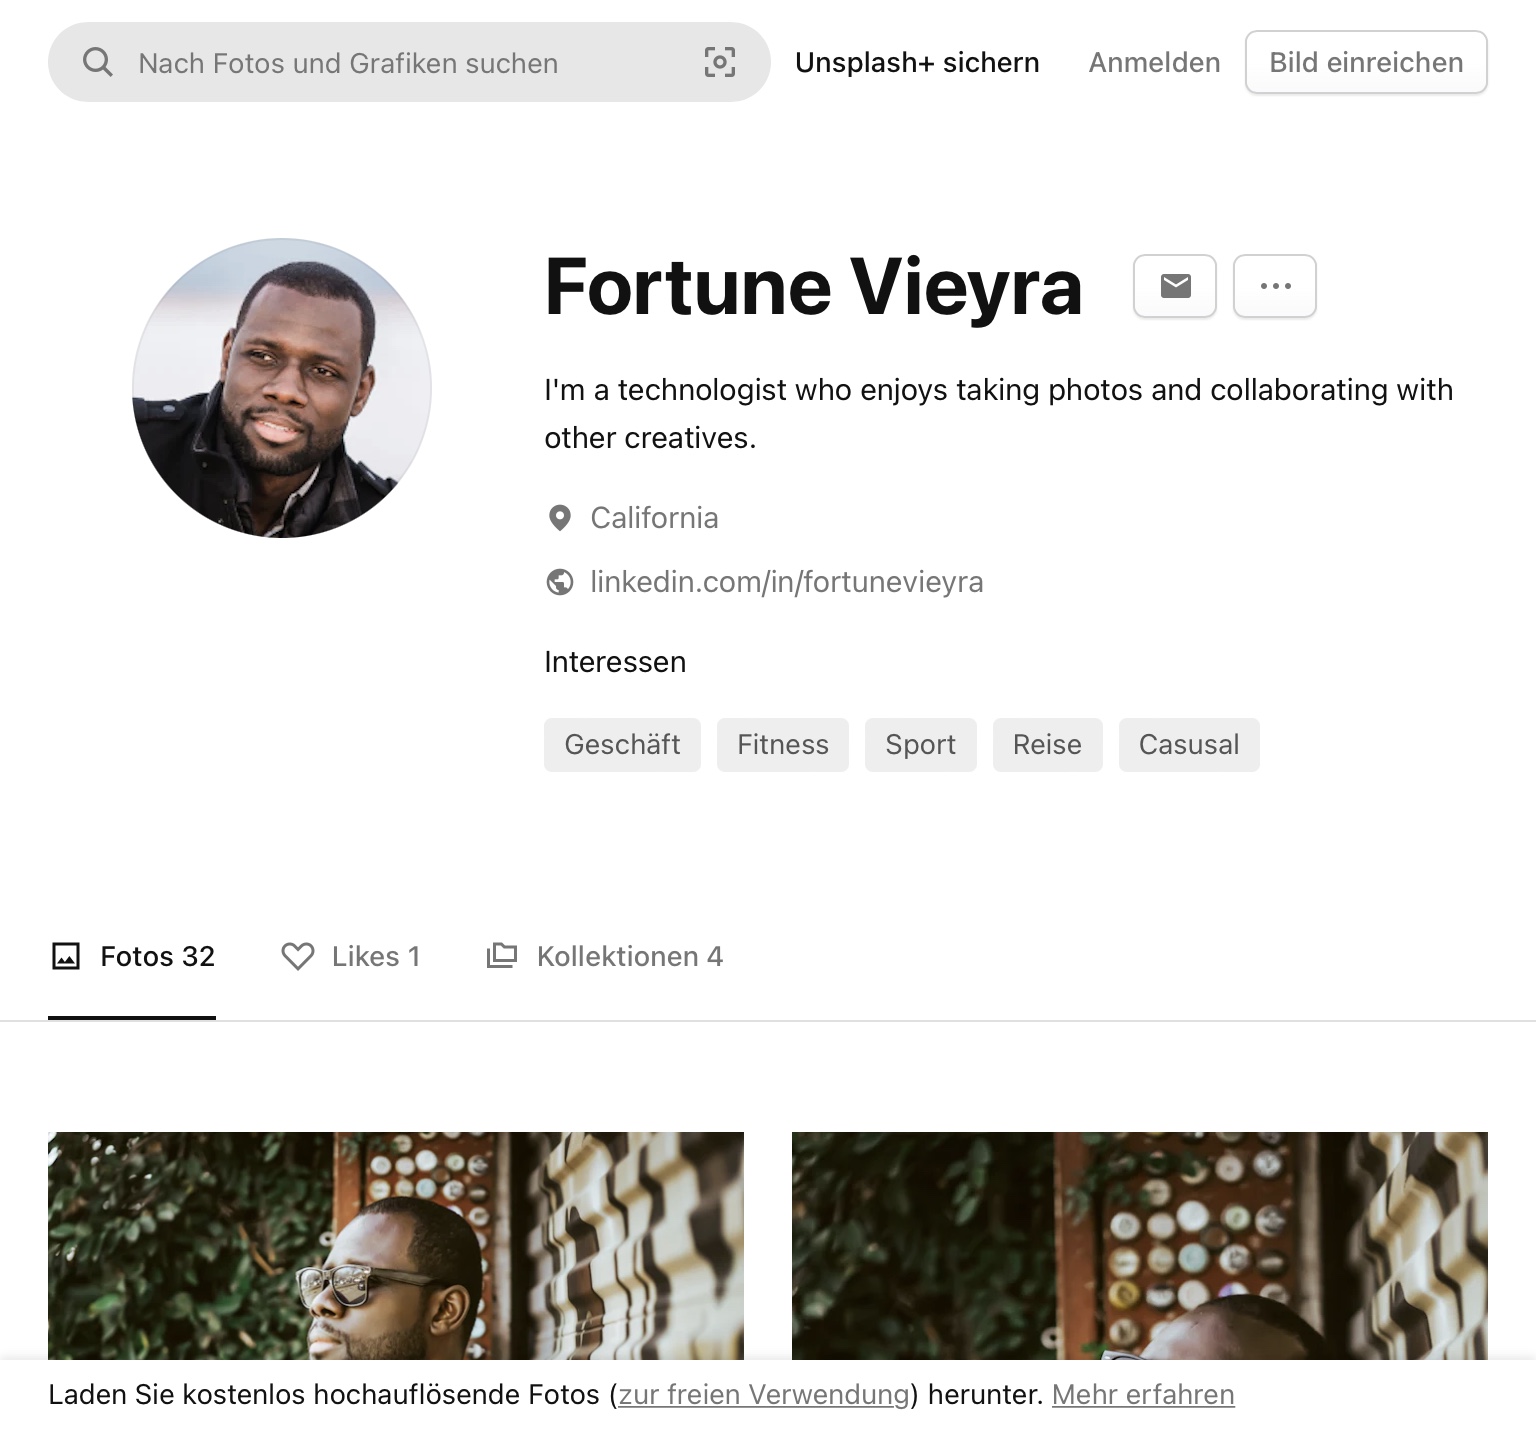Click the Anmelden link
1536x1429 pixels.
1154,62
